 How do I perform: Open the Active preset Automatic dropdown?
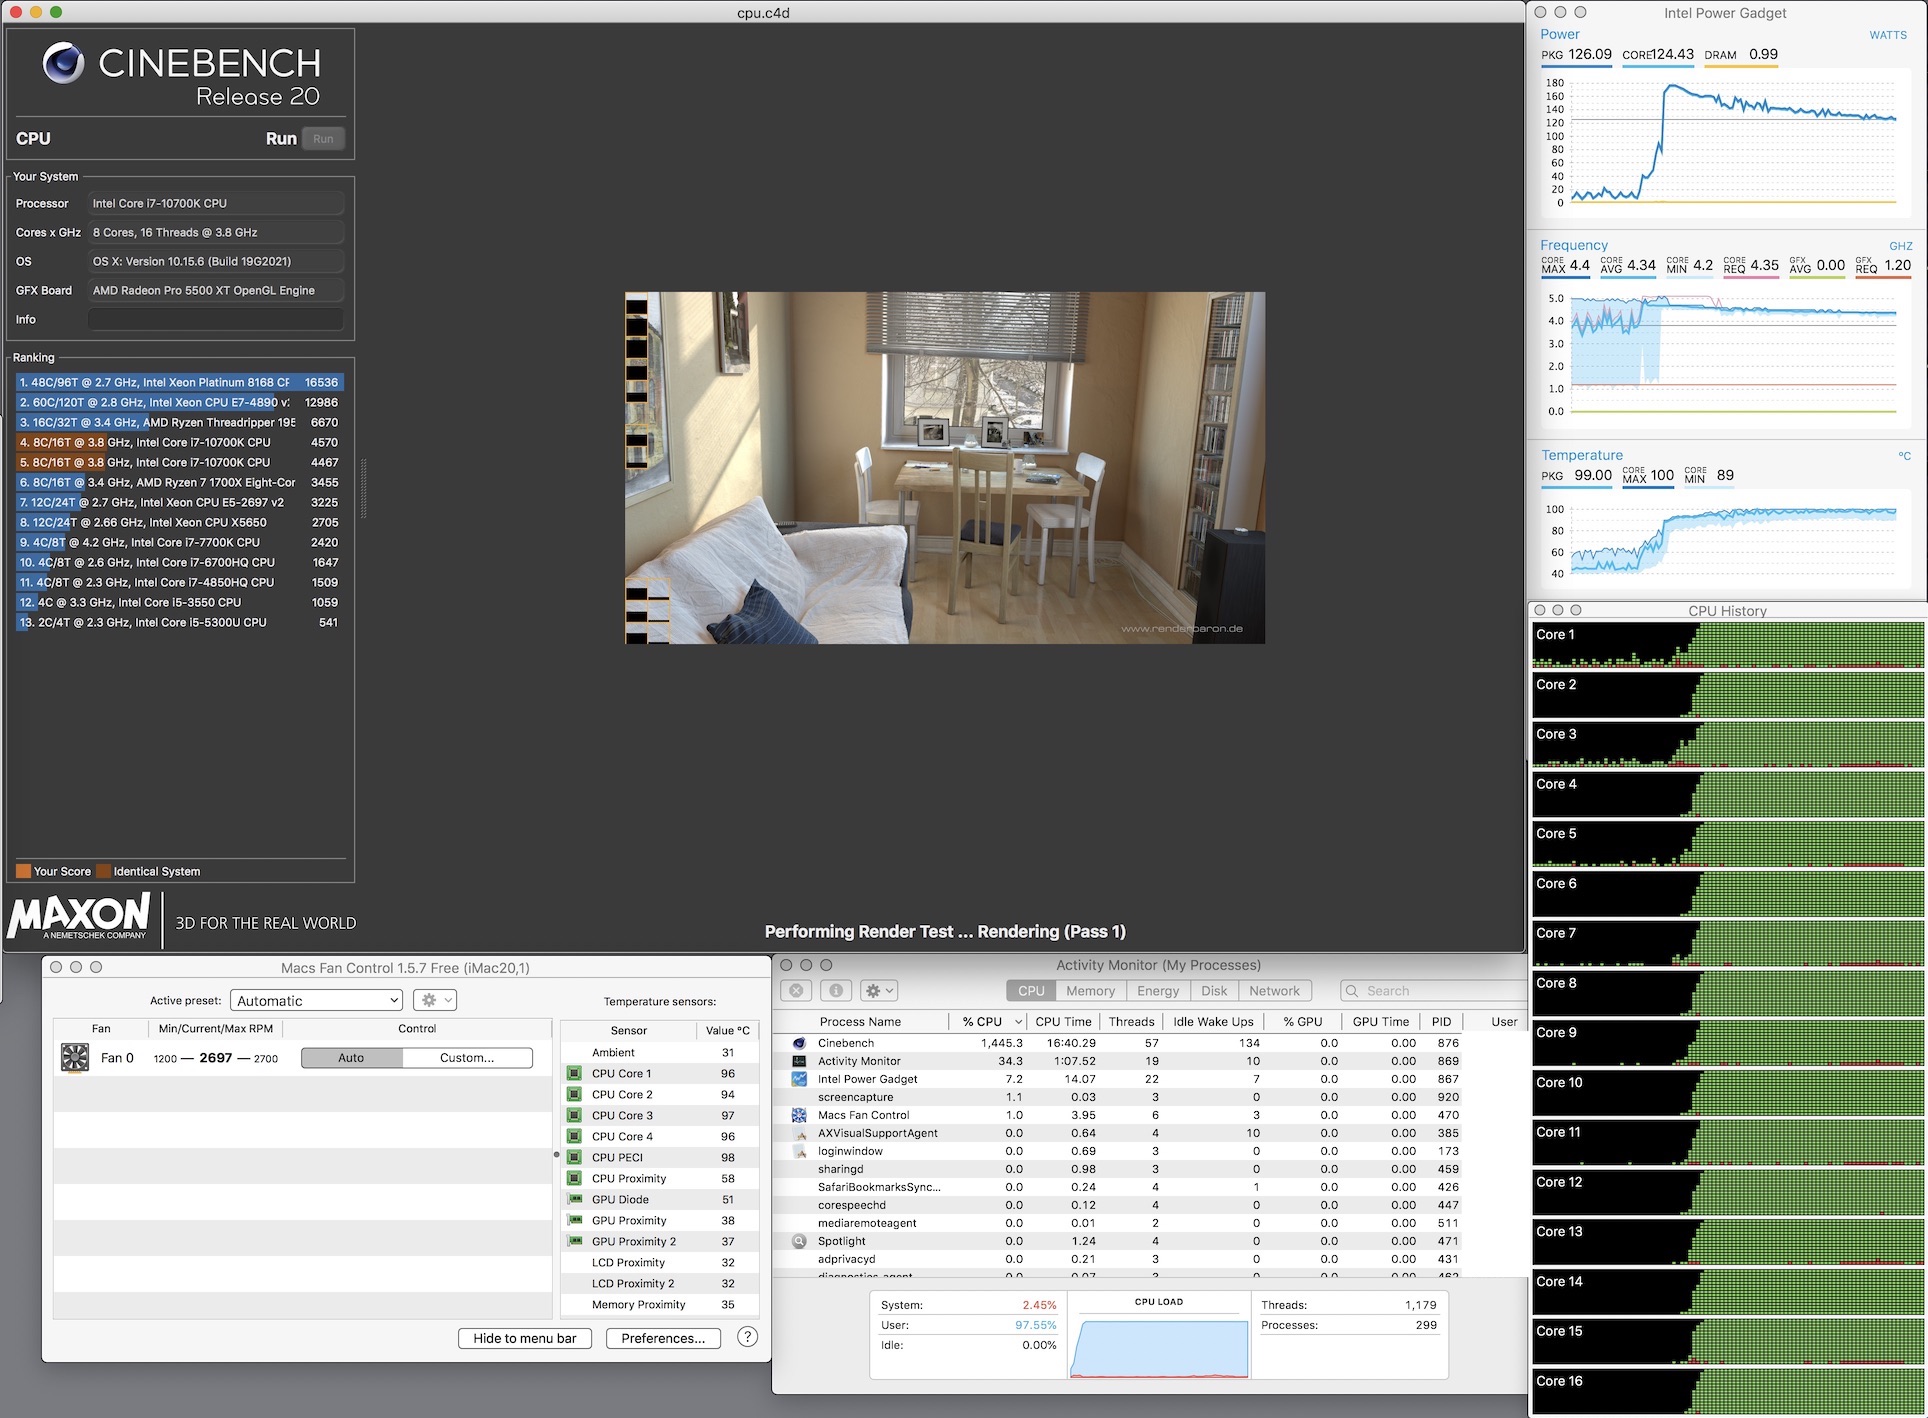(x=316, y=1000)
